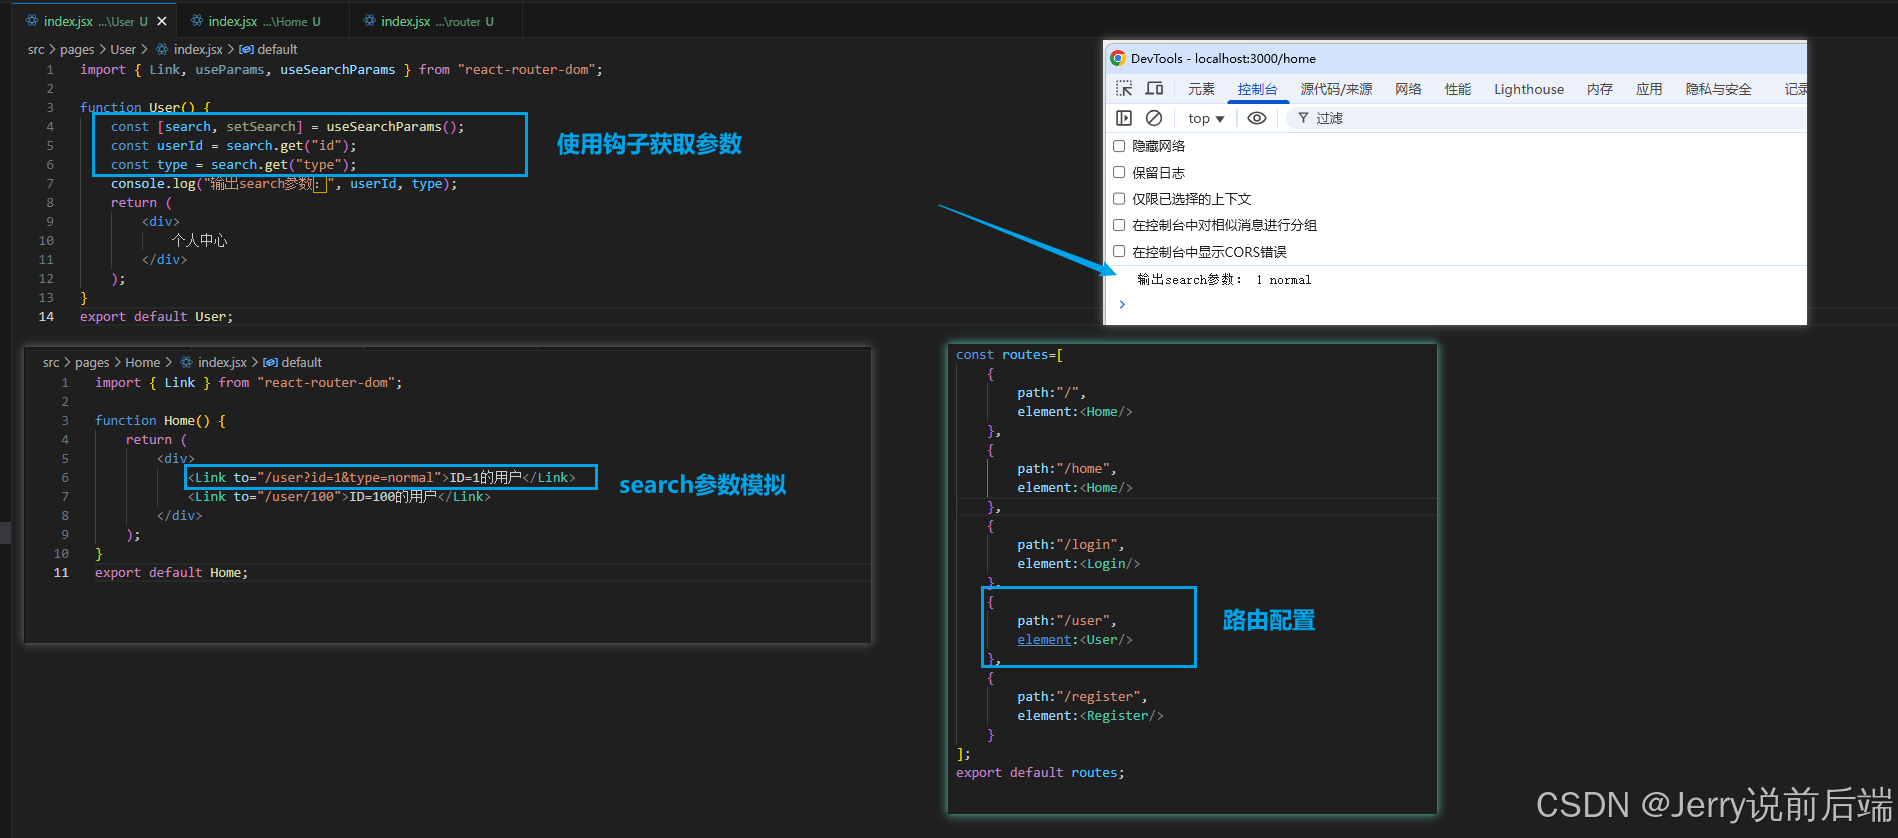Click 'export default Home;' line
The image size is (1898, 838).
(171, 572)
